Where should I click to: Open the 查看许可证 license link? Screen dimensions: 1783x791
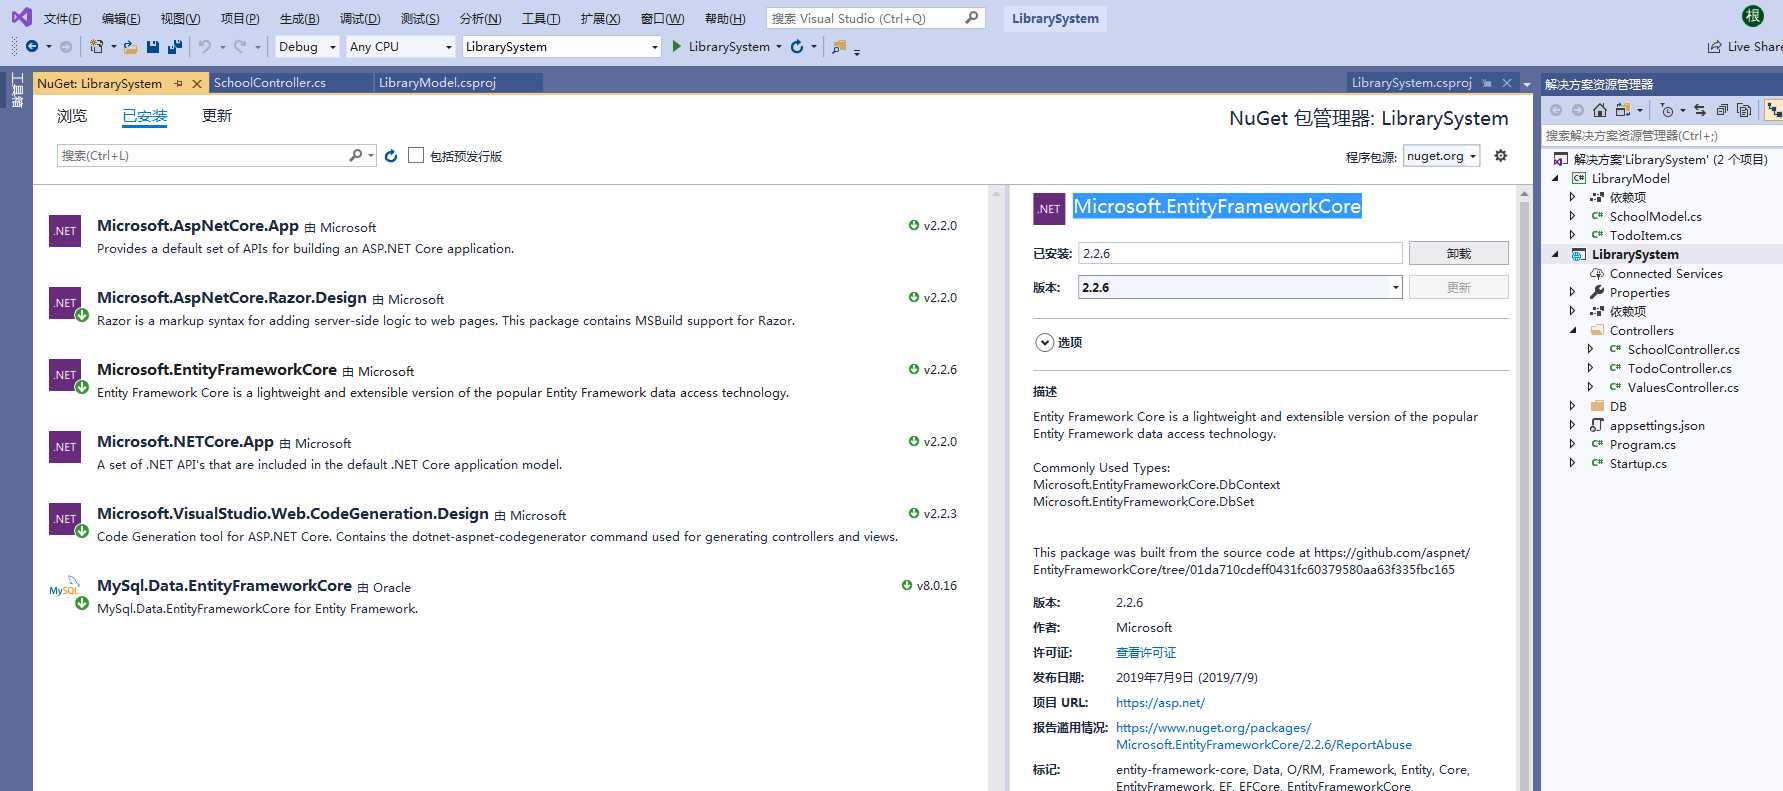click(x=1146, y=652)
